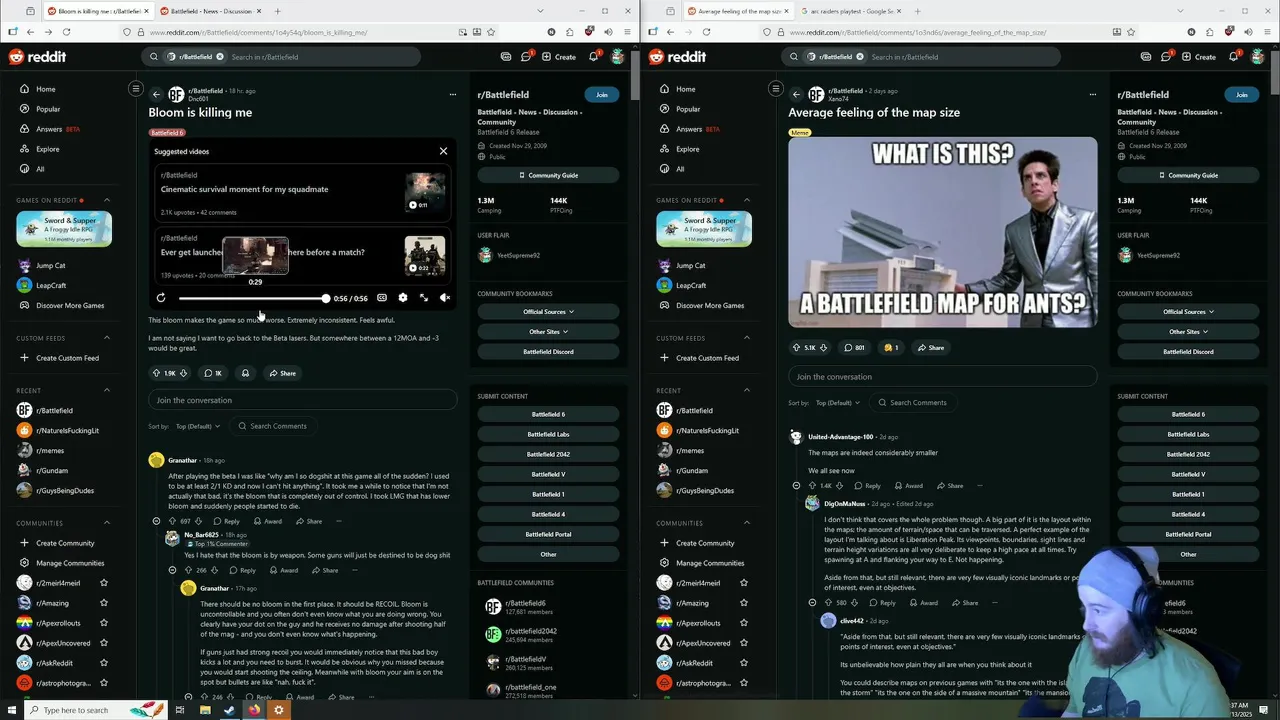This screenshot has height=720, width=1280.
Task: Toggle closed captions in video player
Action: click(x=382, y=298)
